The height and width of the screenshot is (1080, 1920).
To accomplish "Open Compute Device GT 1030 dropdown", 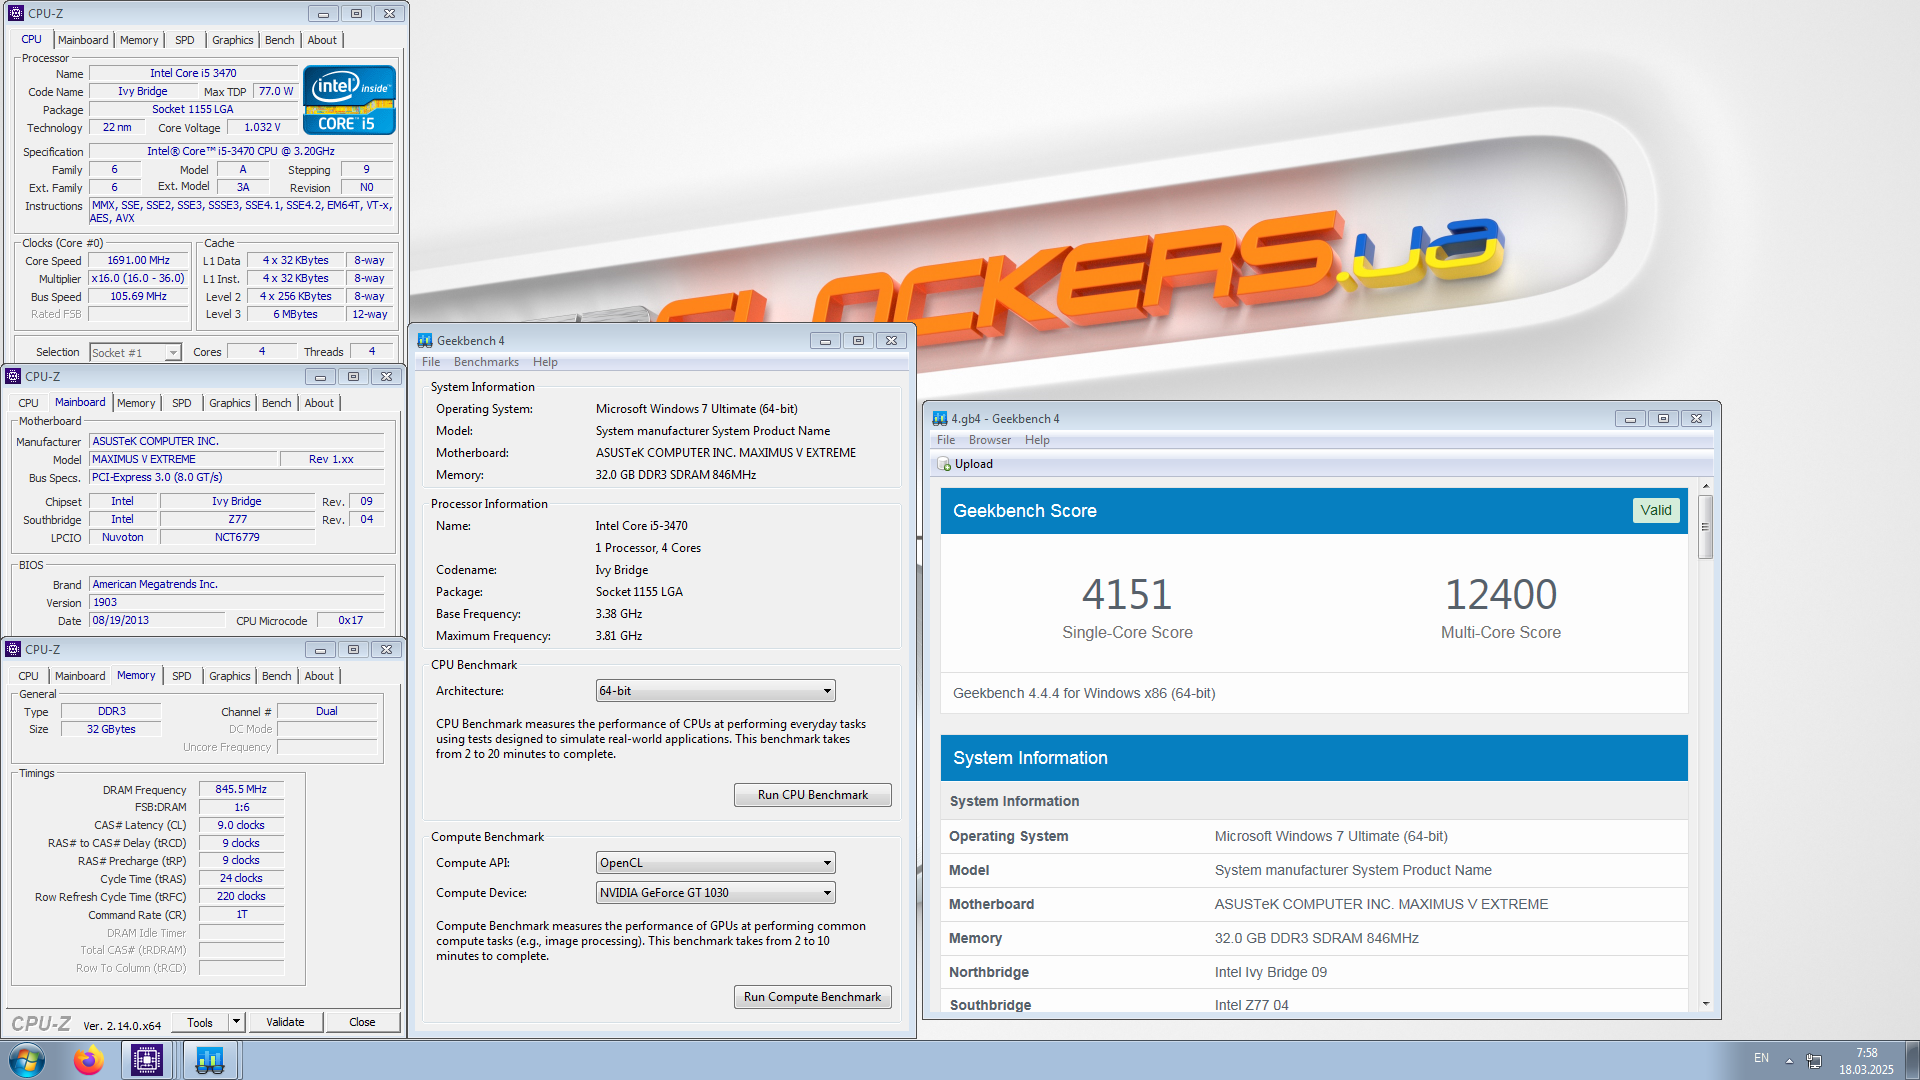I will [x=715, y=893].
